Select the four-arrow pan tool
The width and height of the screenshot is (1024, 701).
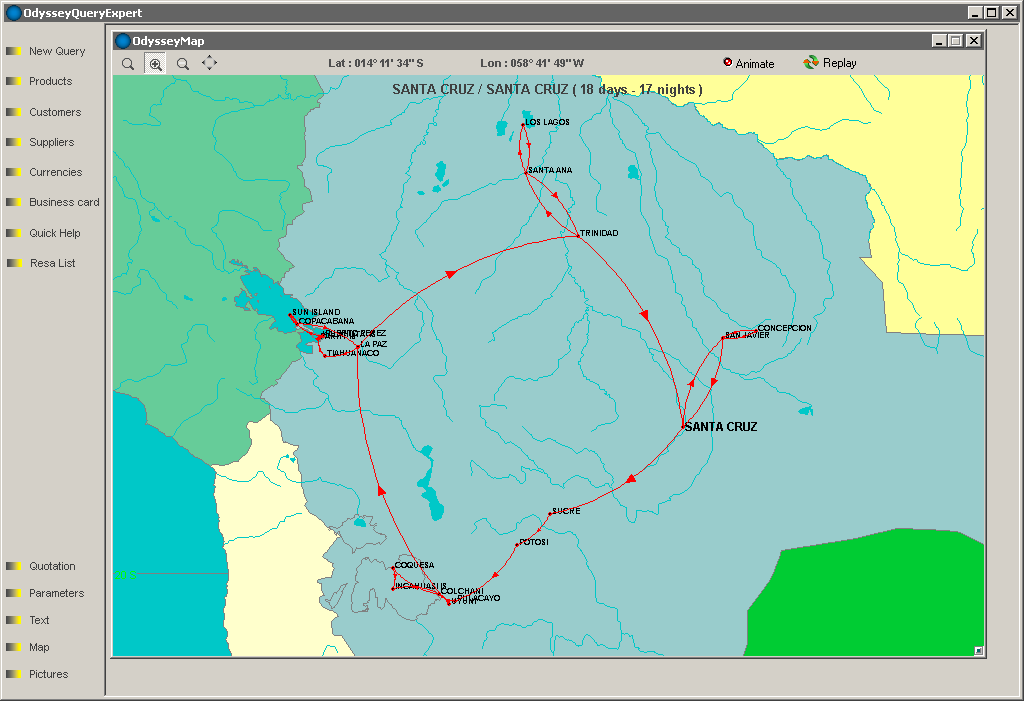(x=209, y=63)
